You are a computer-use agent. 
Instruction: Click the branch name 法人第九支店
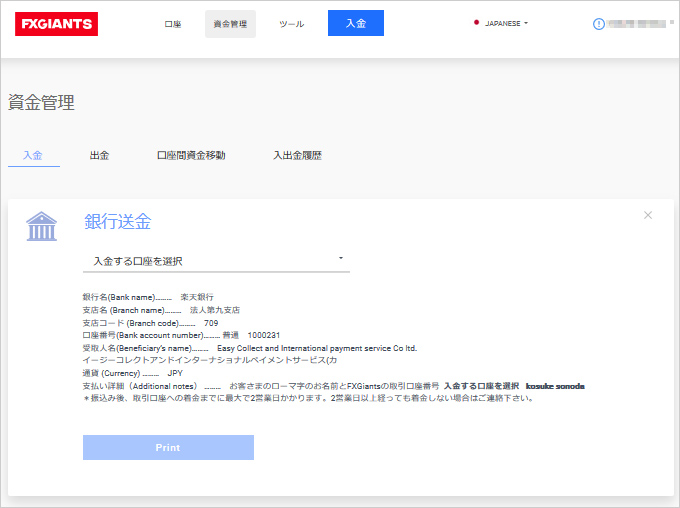pos(215,310)
